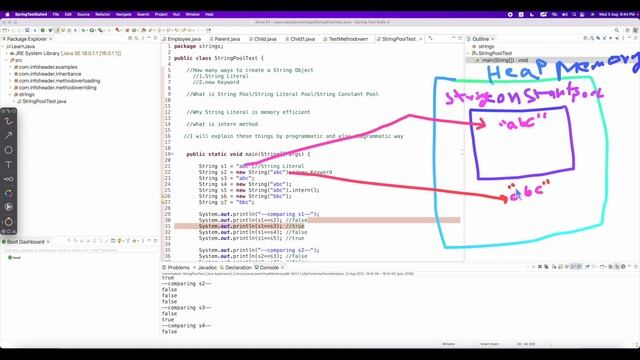Open the Window menu
Image resolution: width=640 pixels, height=360 pixels.
(193, 14)
